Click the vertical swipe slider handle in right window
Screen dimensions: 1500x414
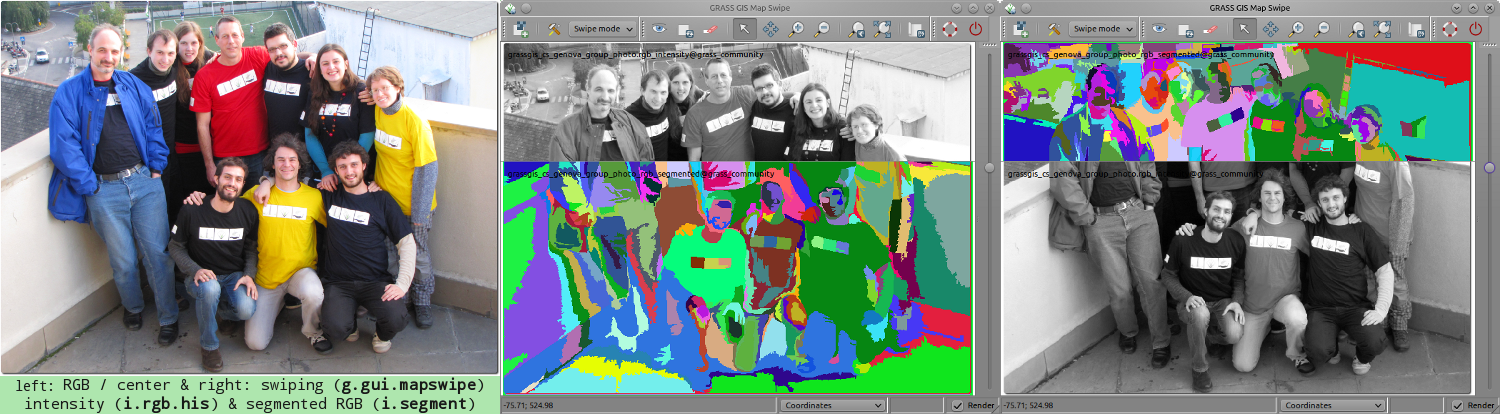[1489, 167]
